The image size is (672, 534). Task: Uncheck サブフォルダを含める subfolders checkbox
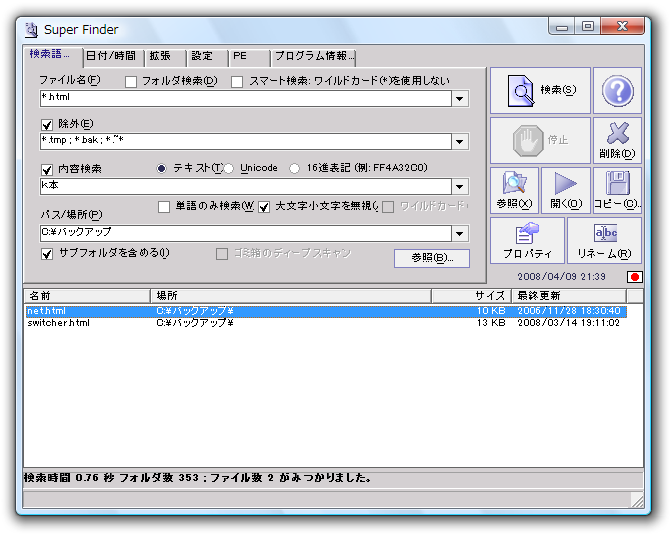point(47,254)
